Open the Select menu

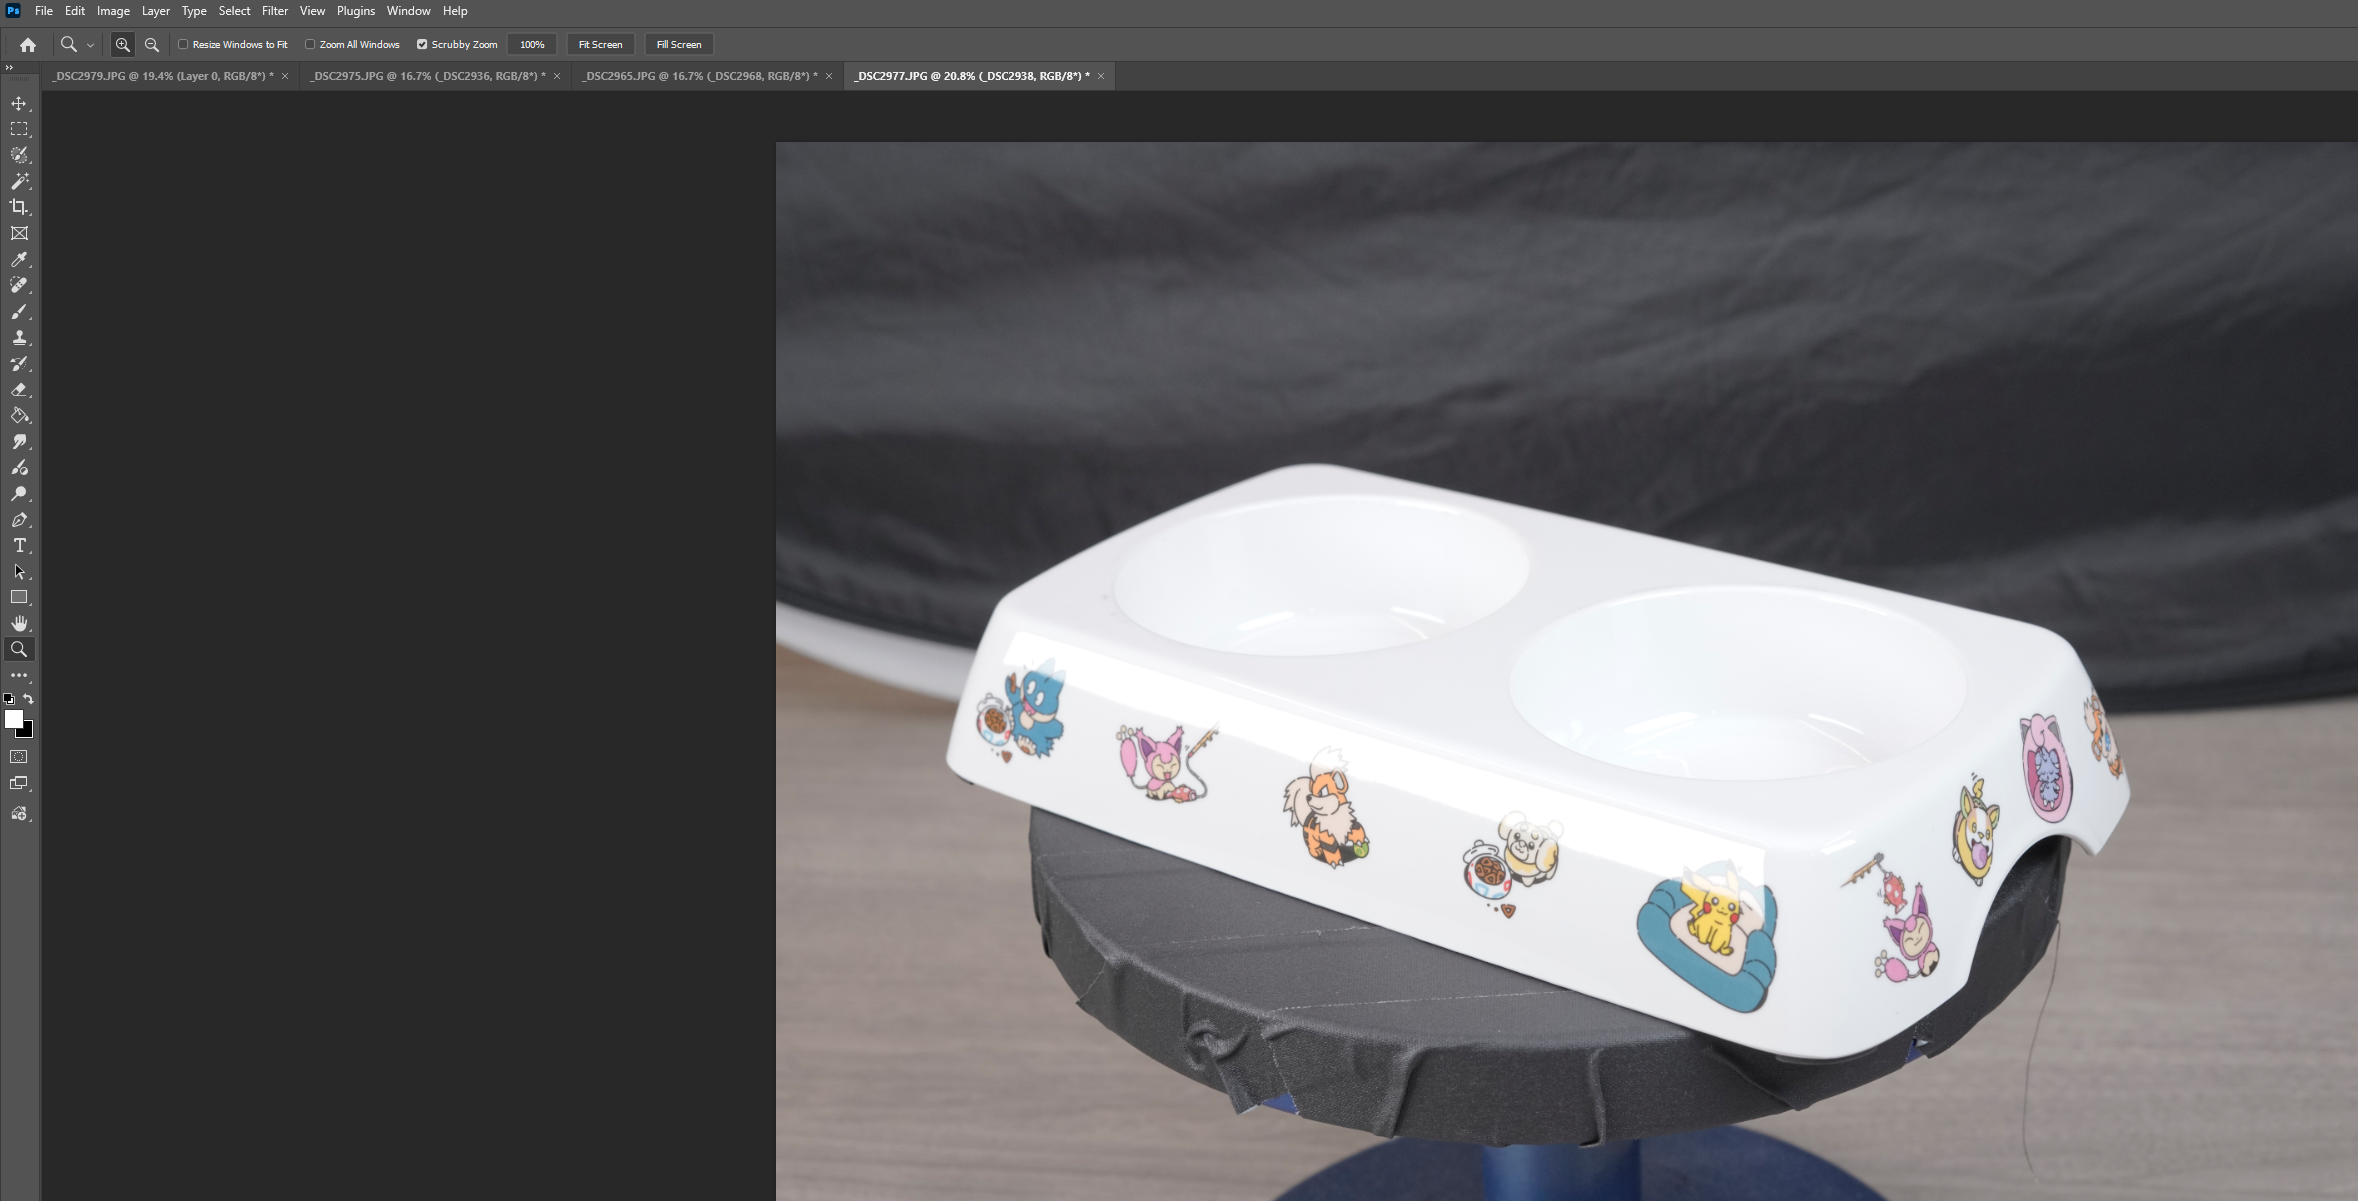click(234, 11)
